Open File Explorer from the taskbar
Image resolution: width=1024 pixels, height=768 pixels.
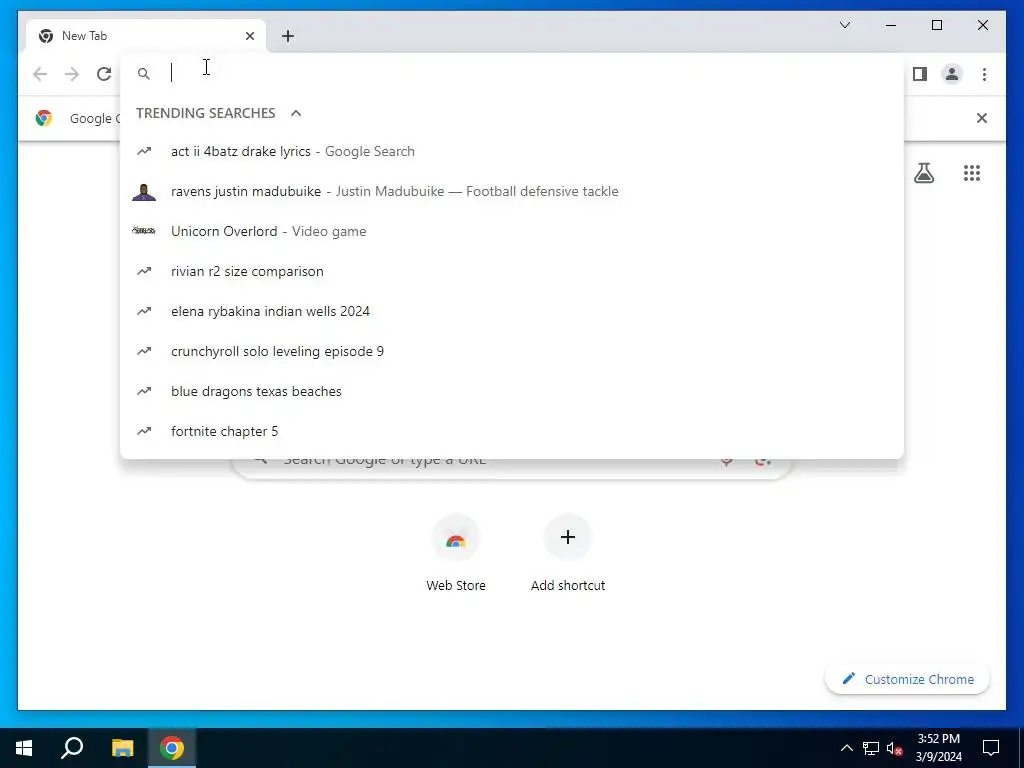[122, 748]
